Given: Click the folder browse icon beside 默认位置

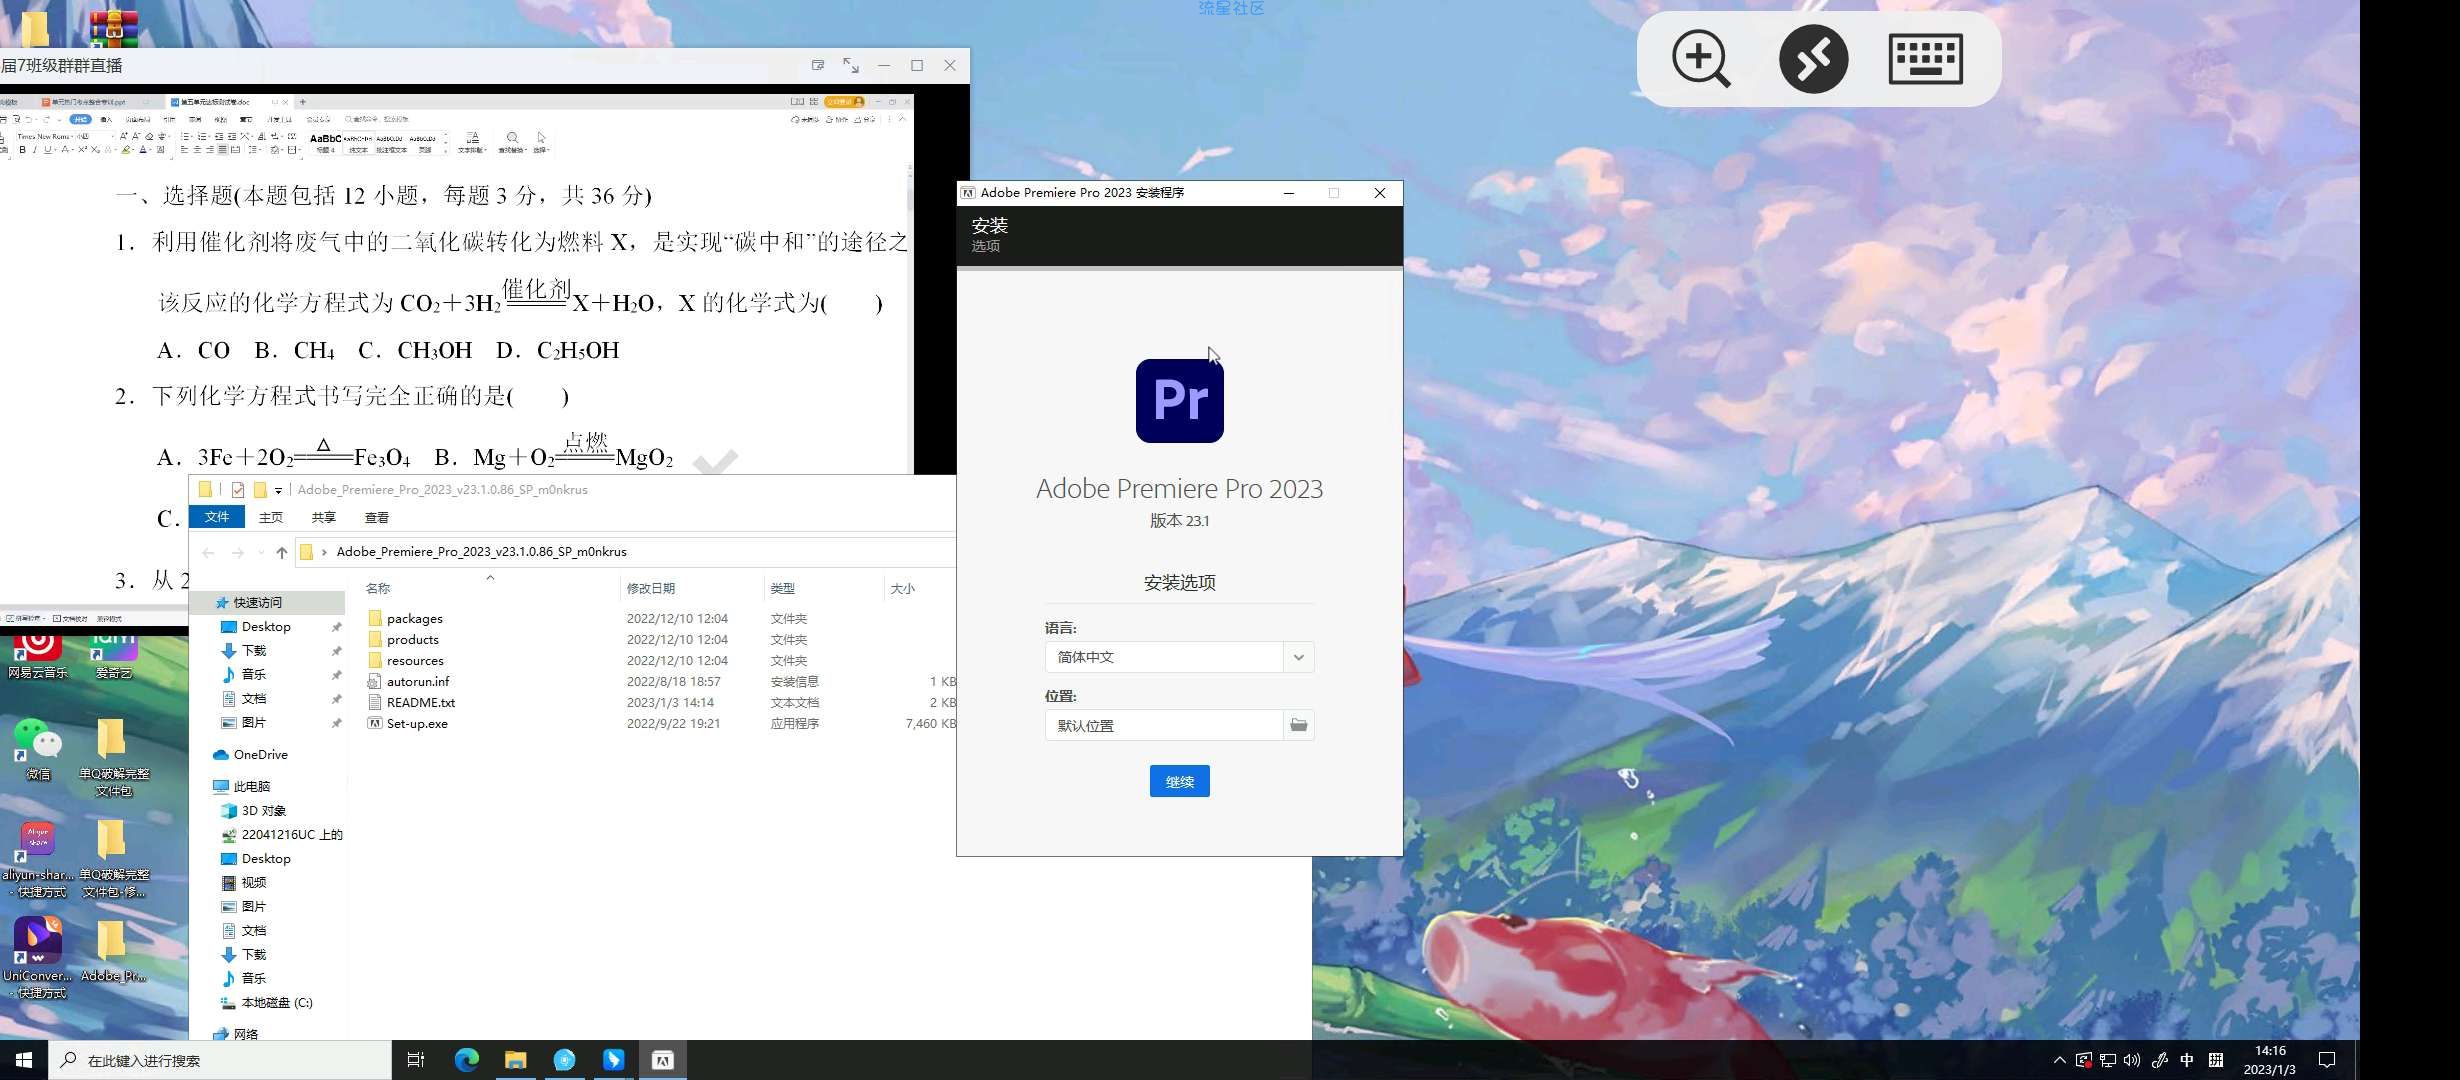Looking at the screenshot, I should (1298, 725).
